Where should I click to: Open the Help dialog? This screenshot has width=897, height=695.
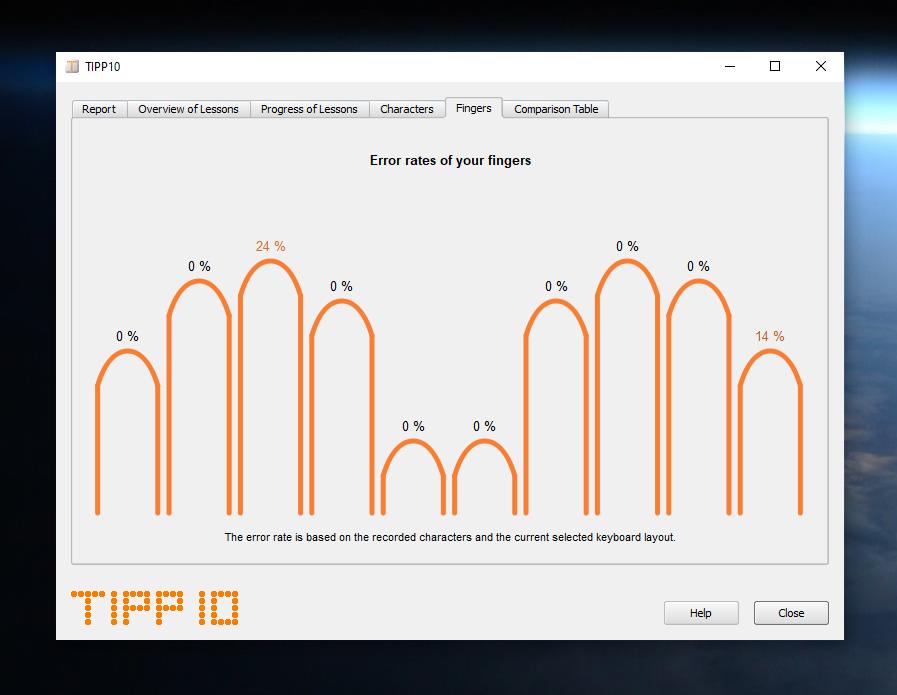click(700, 612)
